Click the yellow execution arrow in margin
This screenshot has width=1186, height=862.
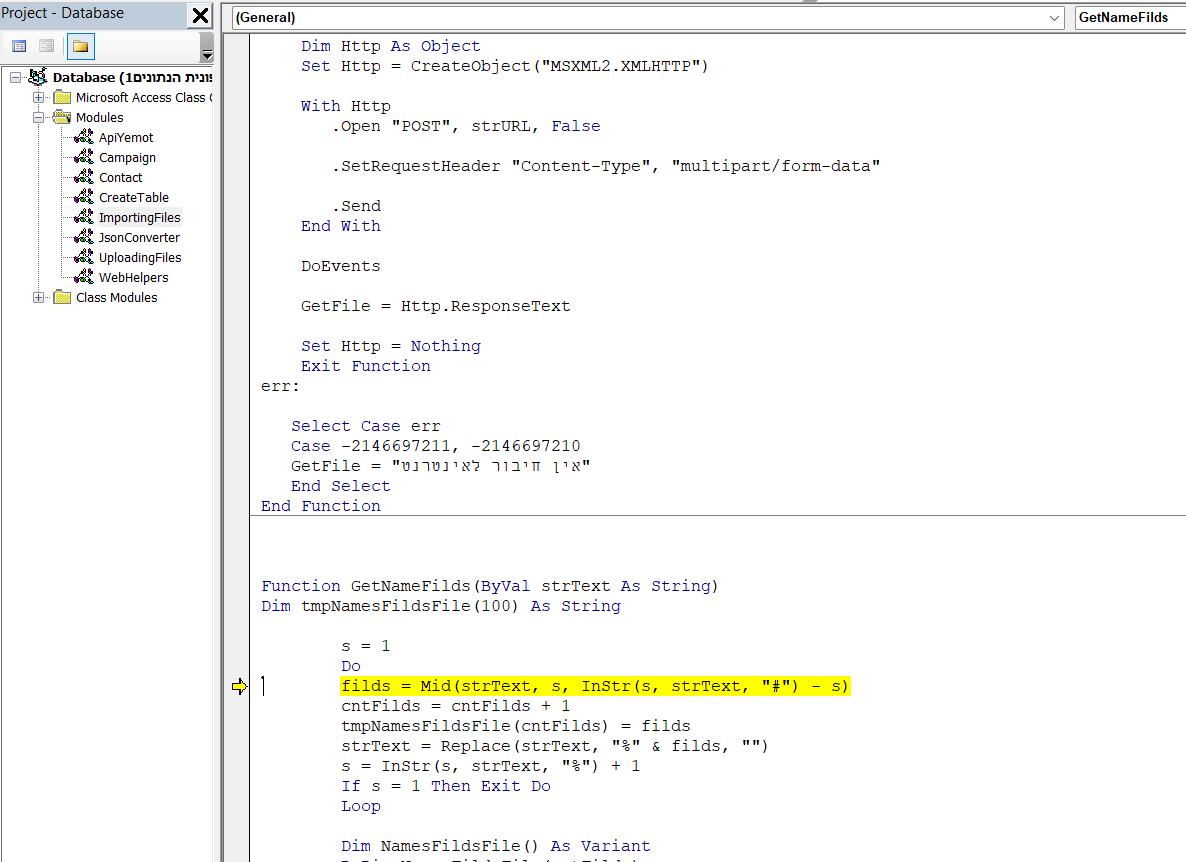239,686
